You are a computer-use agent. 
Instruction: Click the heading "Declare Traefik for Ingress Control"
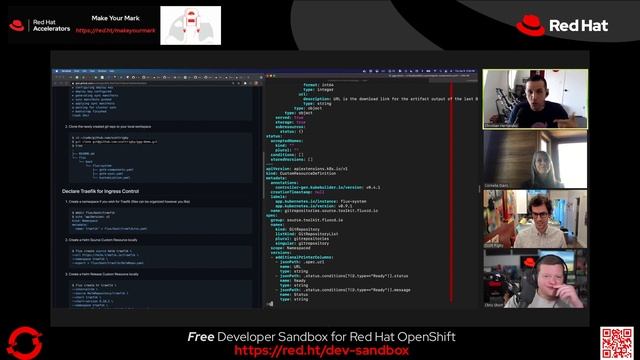click(x=100, y=191)
